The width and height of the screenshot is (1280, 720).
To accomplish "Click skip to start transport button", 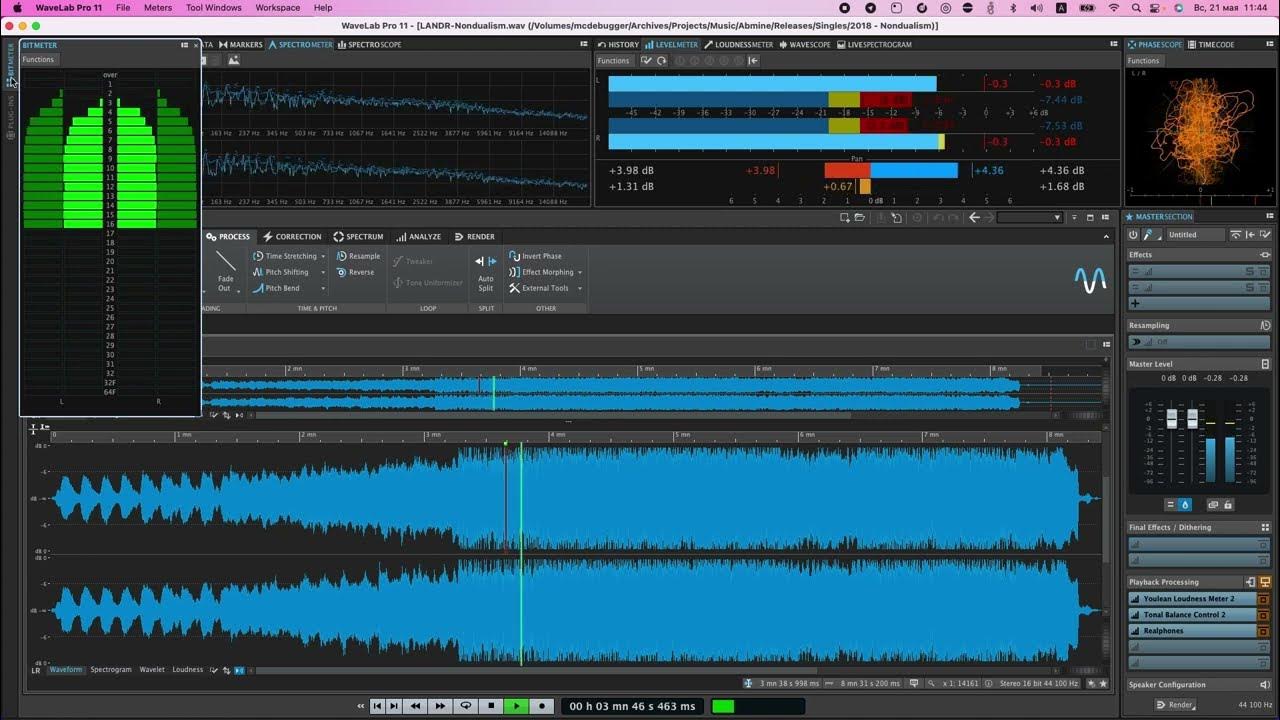I will coord(377,706).
